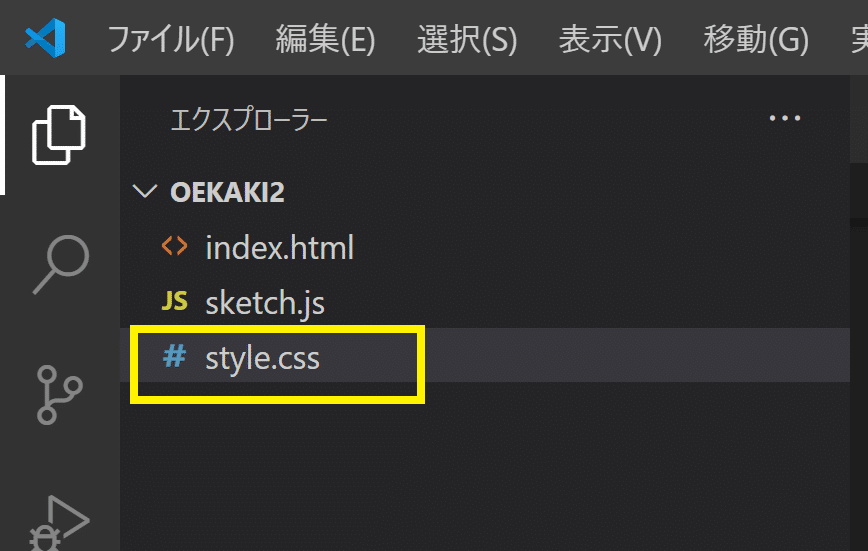The image size is (868, 551).
Task: Collapse the OEKAKI2 folder chevron
Action: tap(146, 192)
